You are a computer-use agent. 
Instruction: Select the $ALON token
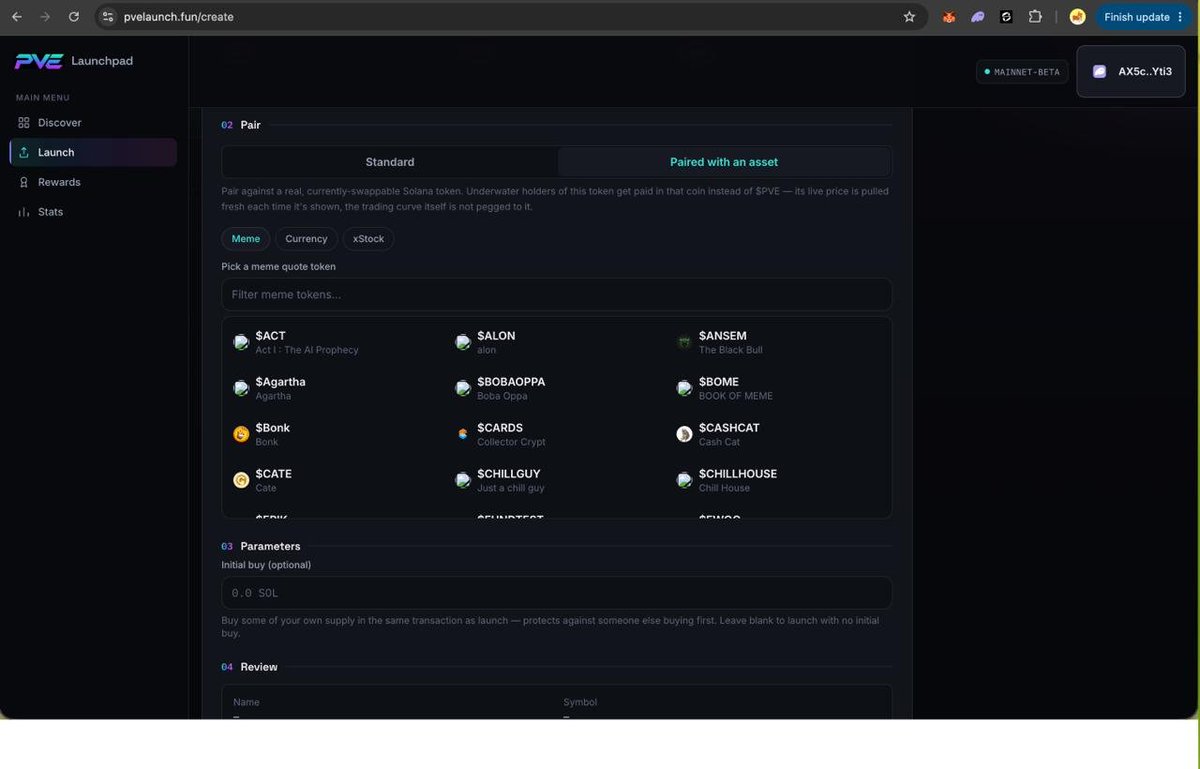555,342
